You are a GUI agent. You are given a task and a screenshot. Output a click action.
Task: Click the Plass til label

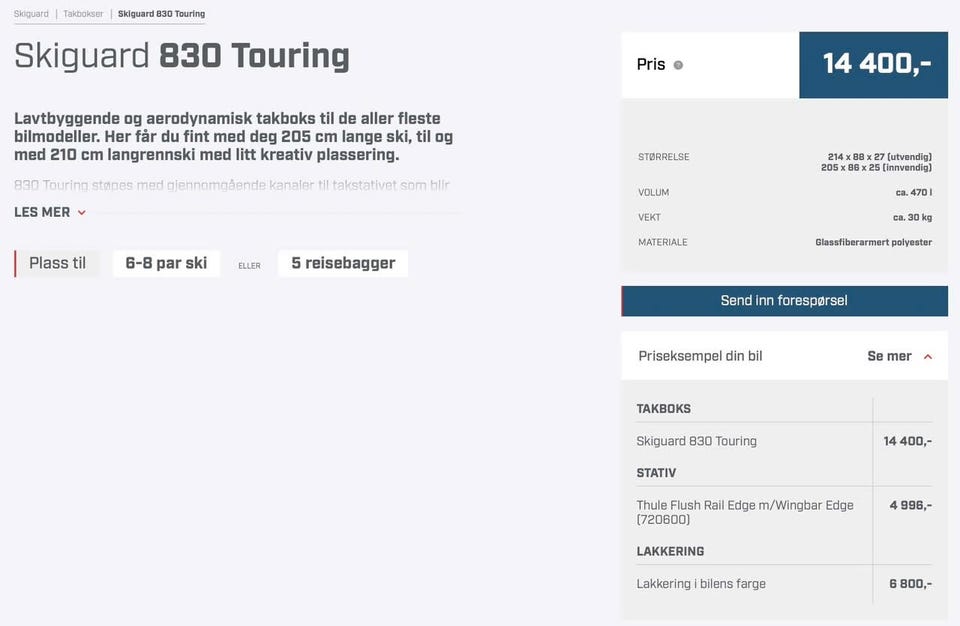pos(57,263)
